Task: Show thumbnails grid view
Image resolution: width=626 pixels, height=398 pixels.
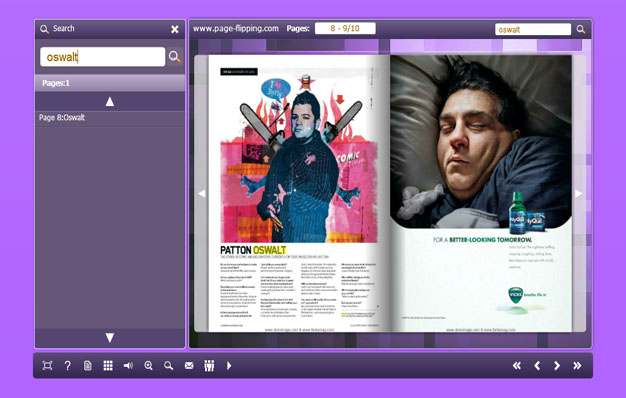Action: coord(108,365)
